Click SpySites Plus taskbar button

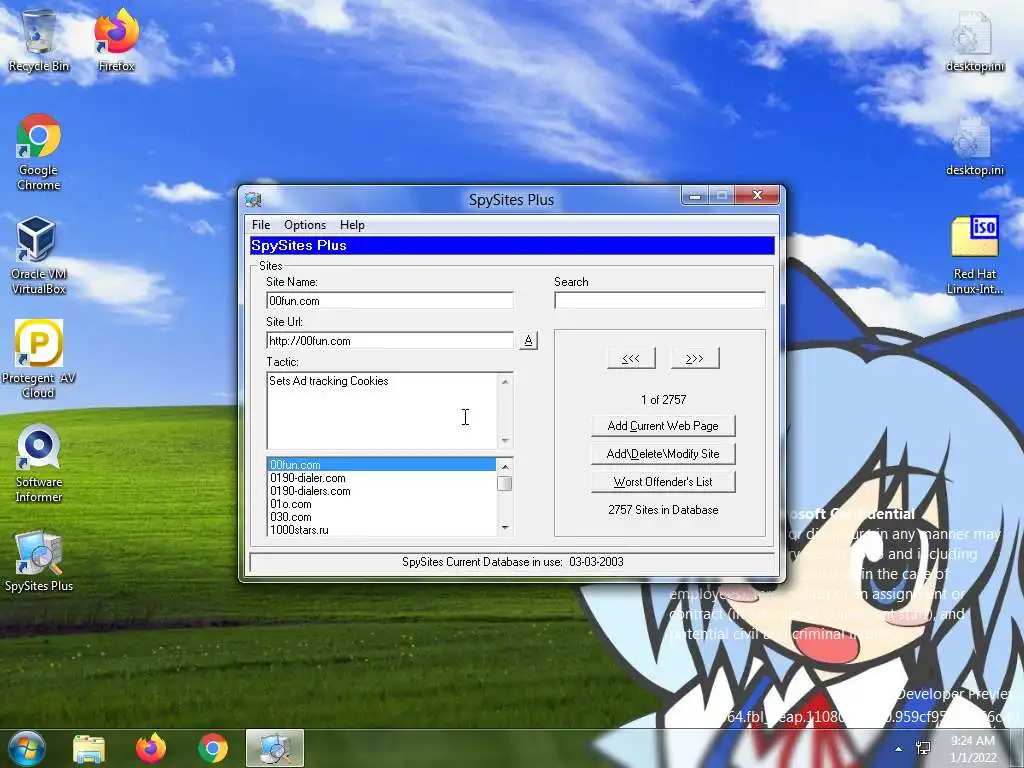(275, 748)
